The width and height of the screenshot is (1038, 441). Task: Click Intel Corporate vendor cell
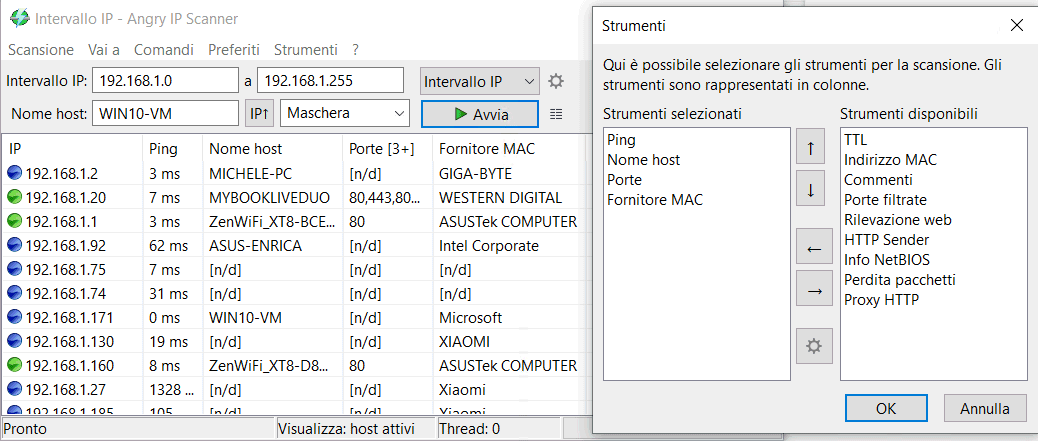[489, 246]
